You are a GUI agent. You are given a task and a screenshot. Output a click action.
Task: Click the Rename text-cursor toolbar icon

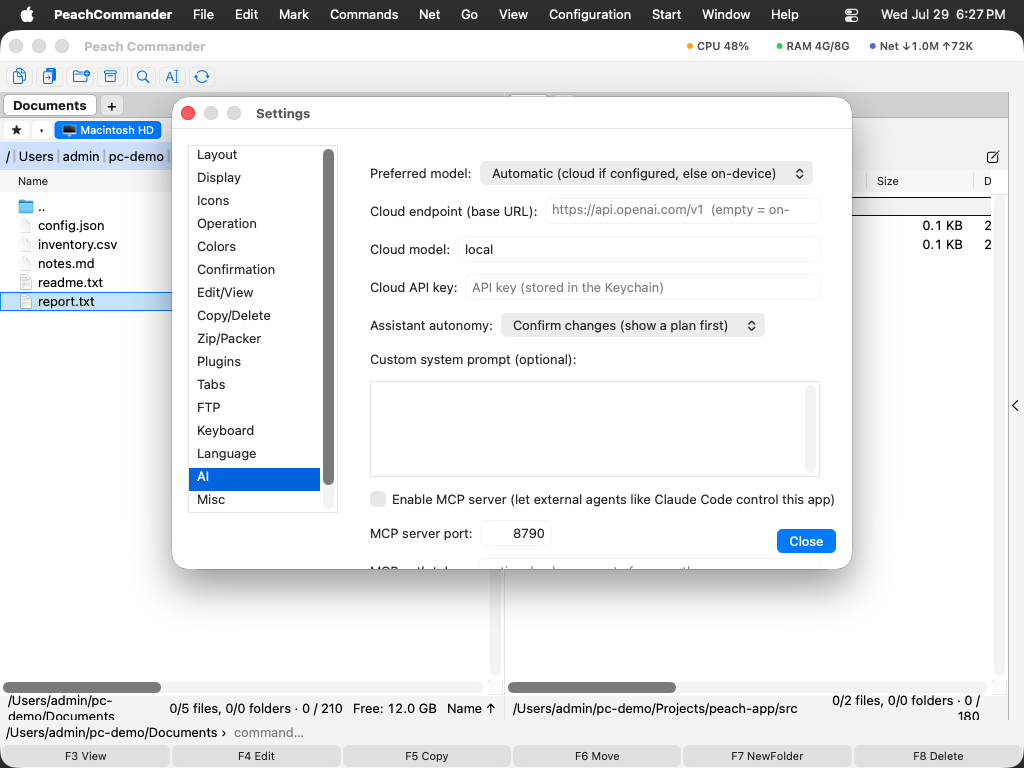coord(172,76)
